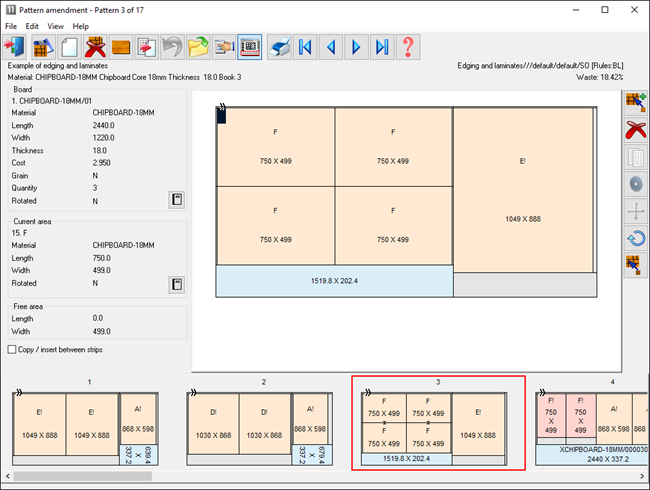Open the Edit menu
The height and width of the screenshot is (490, 650).
[33, 26]
